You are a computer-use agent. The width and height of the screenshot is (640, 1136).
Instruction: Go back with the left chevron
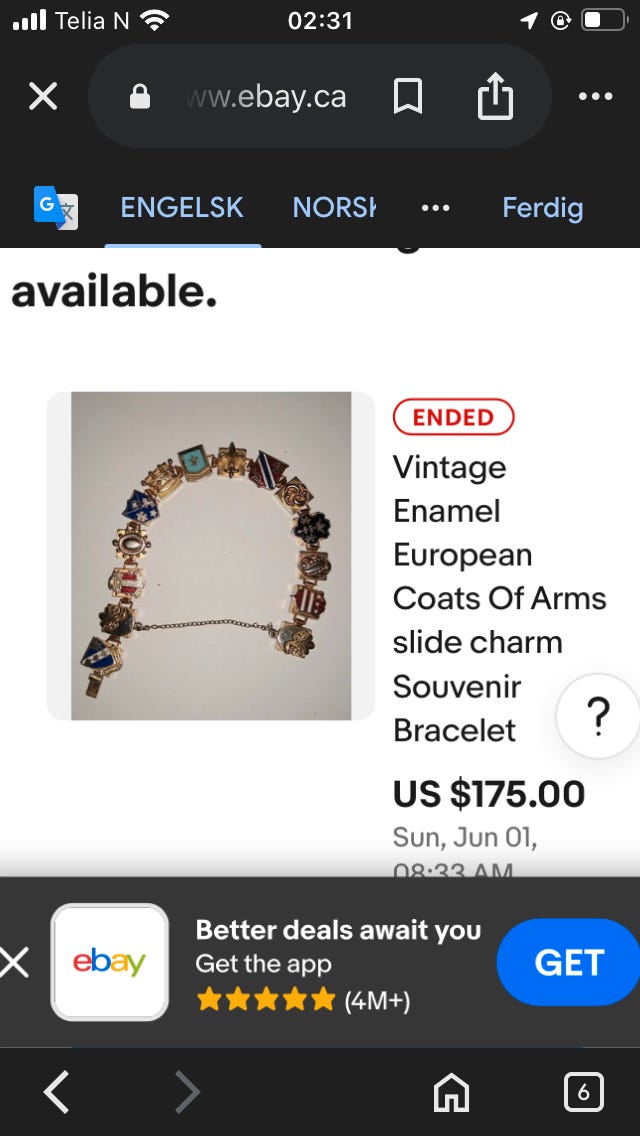coord(57,1092)
